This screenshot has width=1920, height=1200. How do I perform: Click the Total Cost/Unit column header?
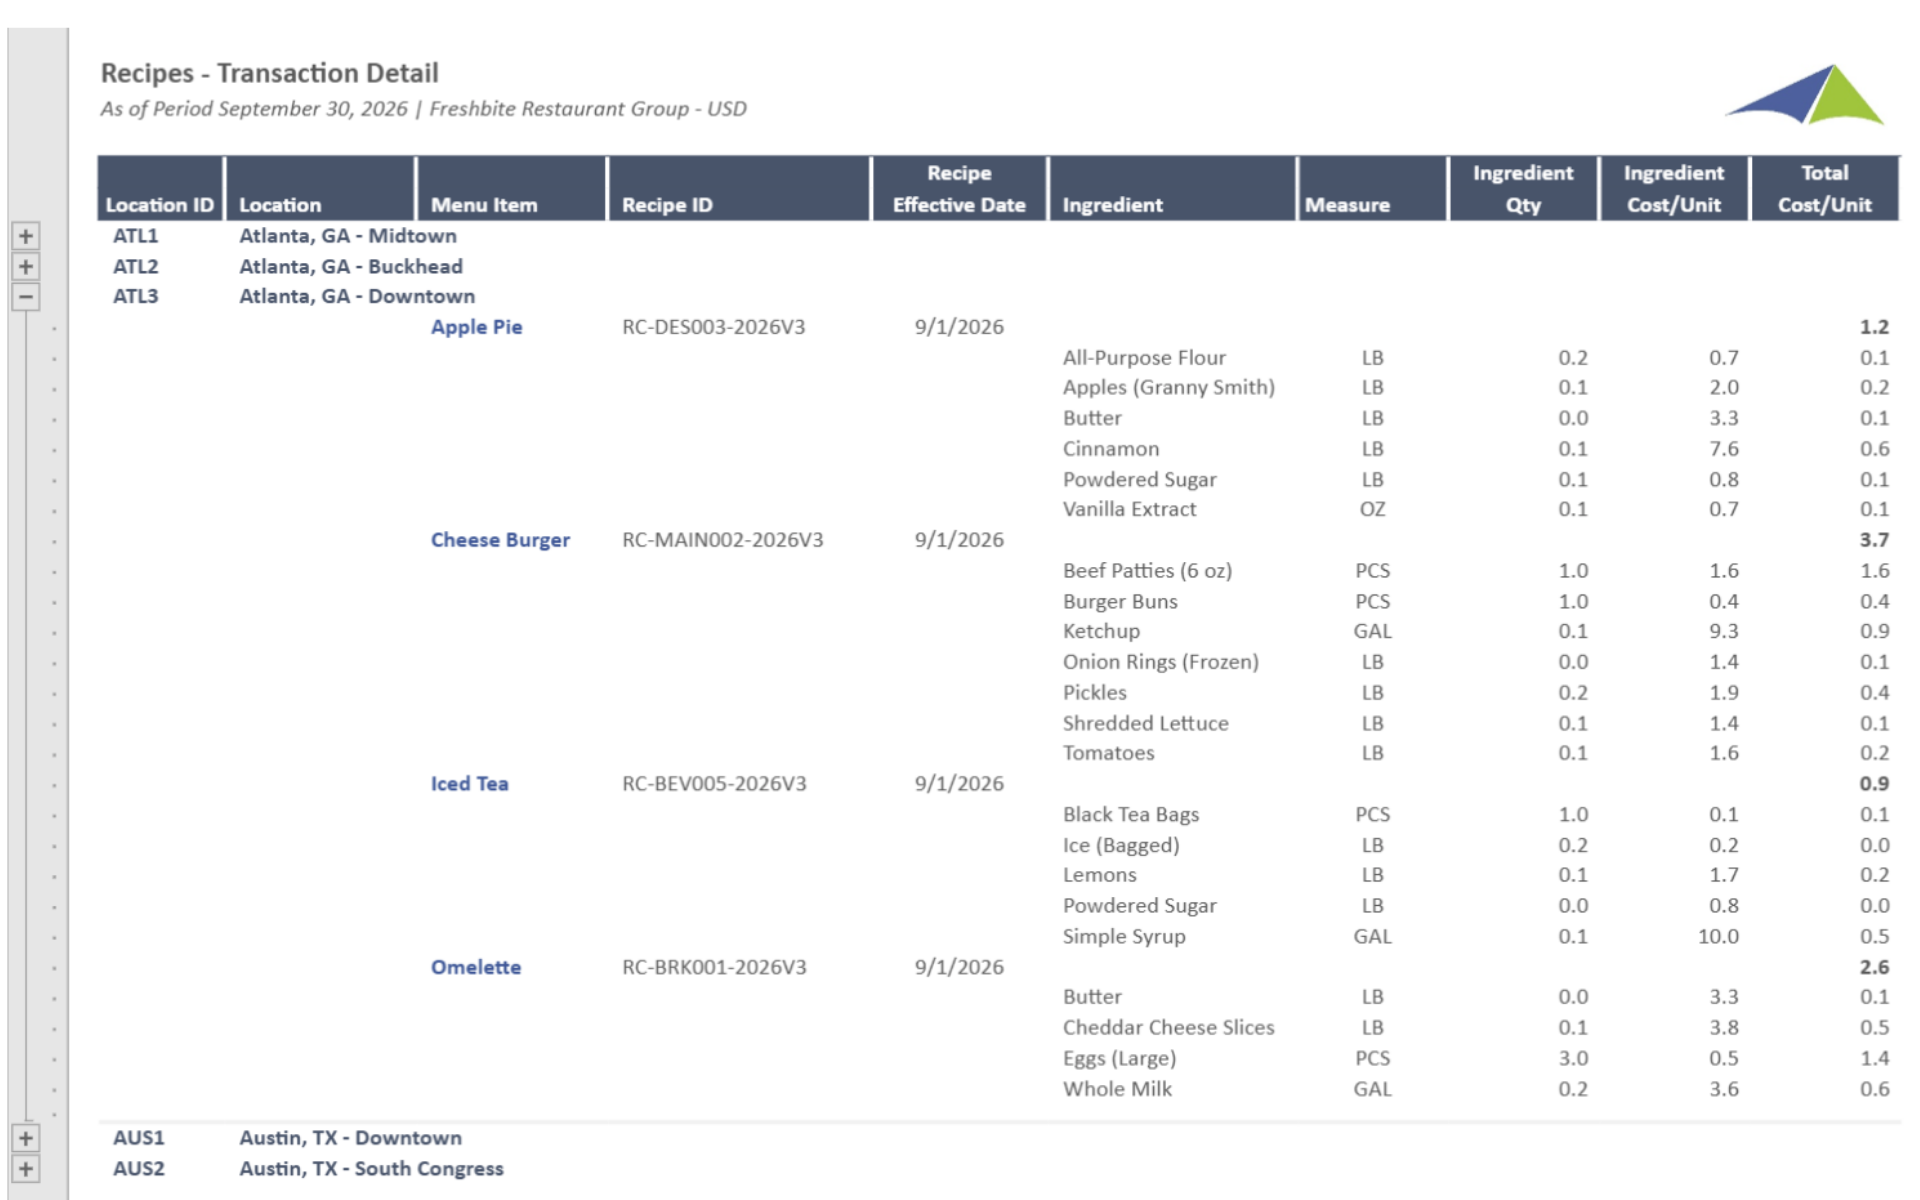tap(1824, 189)
